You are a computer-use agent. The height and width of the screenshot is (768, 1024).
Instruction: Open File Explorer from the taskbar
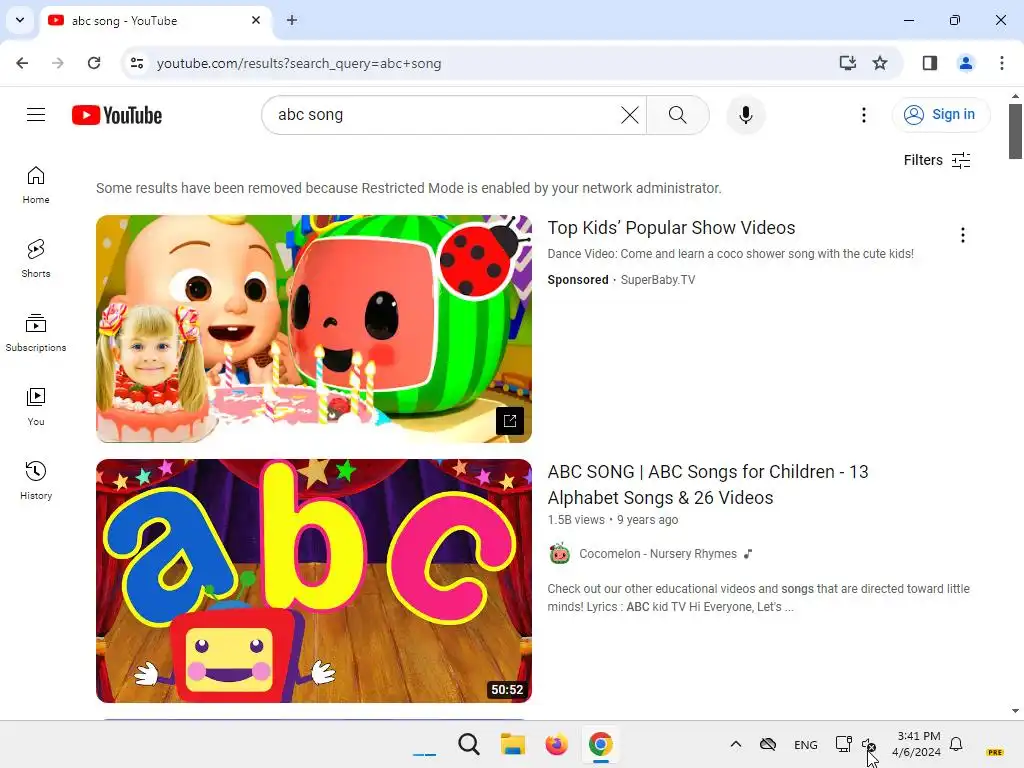[x=513, y=744]
